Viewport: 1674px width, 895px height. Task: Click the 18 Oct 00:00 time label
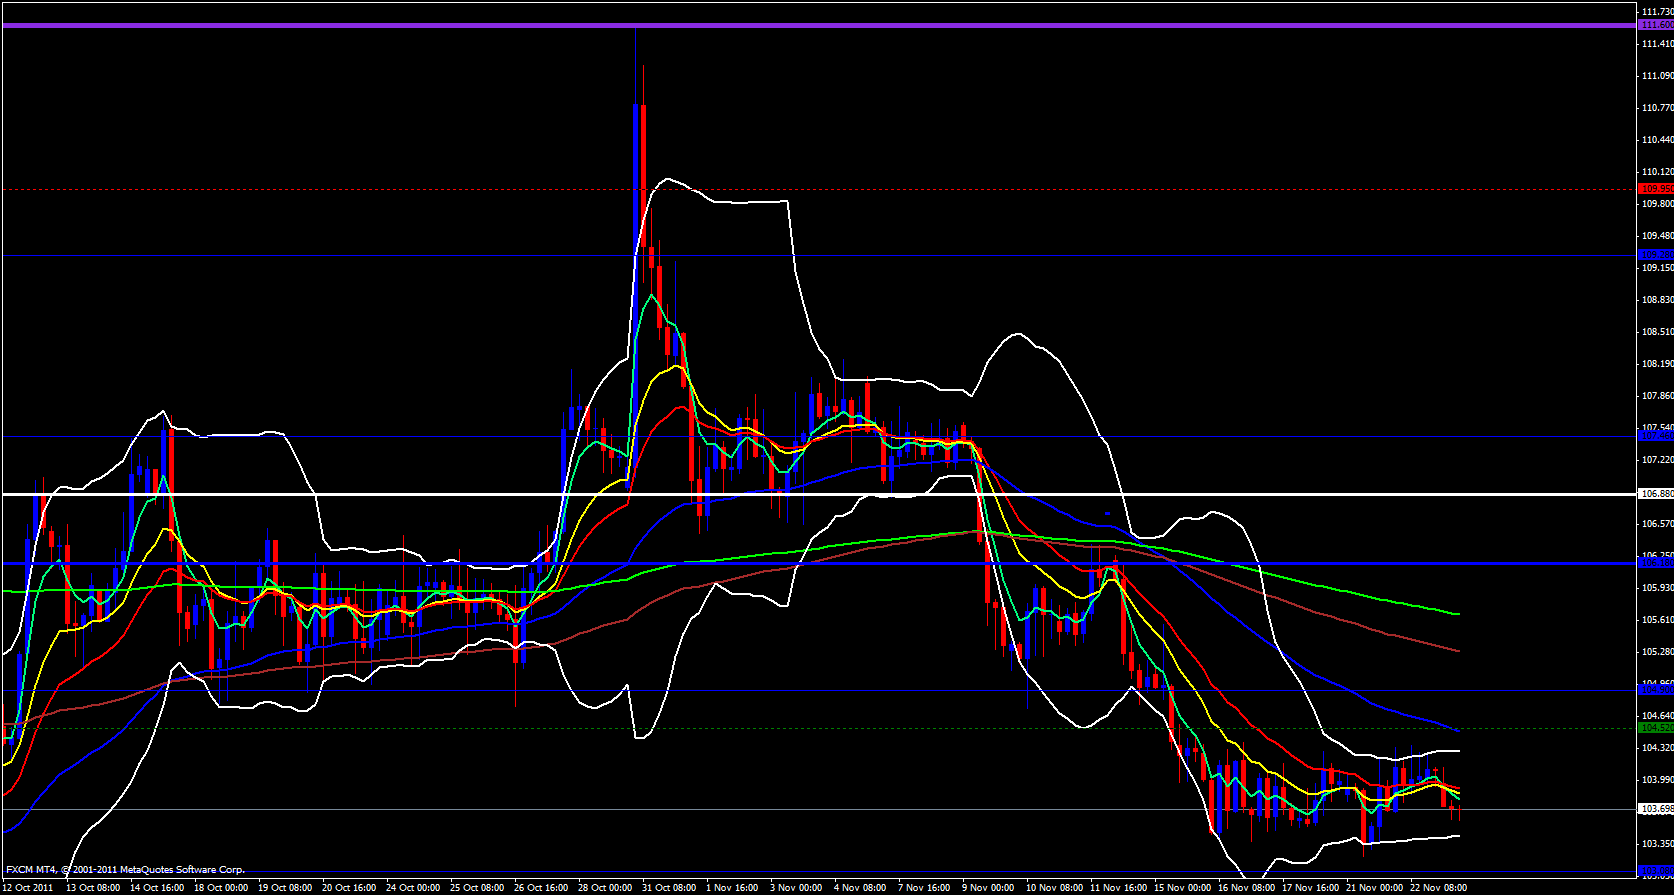click(221, 887)
